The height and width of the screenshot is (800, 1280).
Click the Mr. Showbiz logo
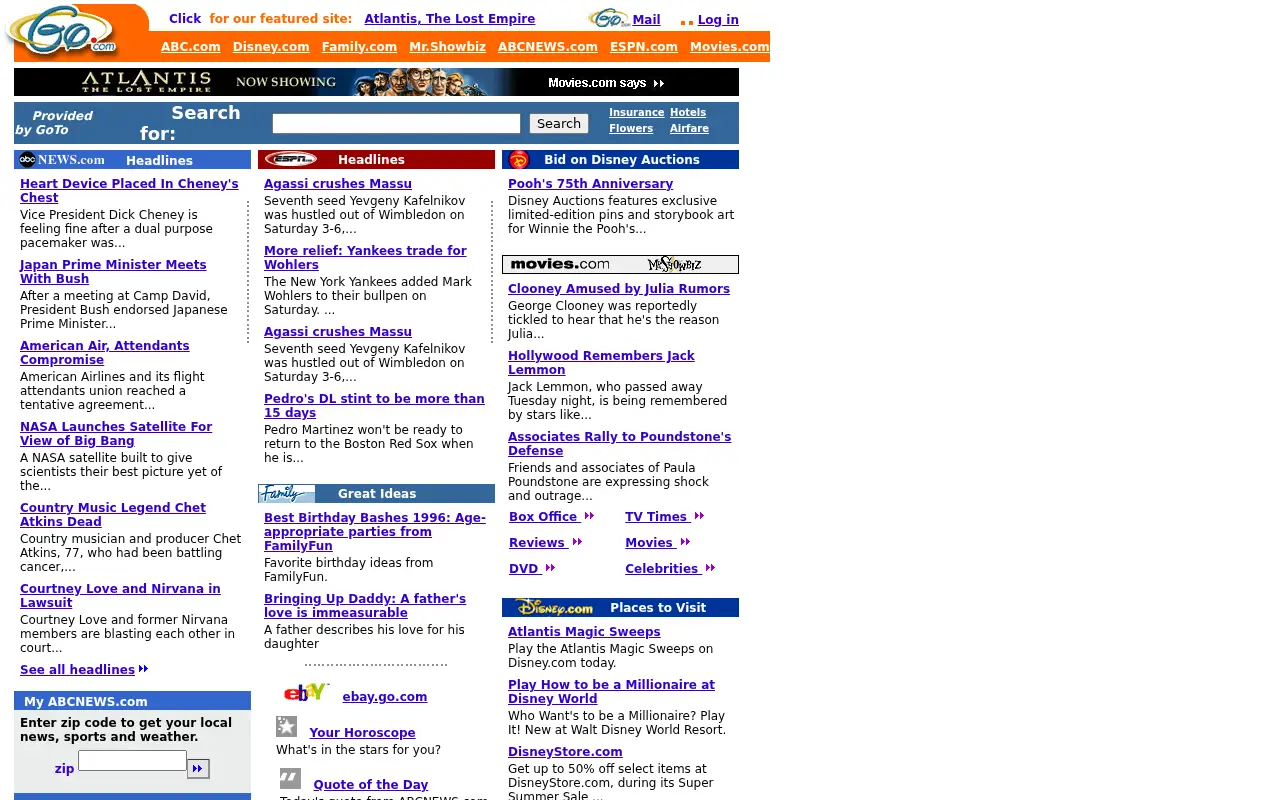click(x=674, y=264)
